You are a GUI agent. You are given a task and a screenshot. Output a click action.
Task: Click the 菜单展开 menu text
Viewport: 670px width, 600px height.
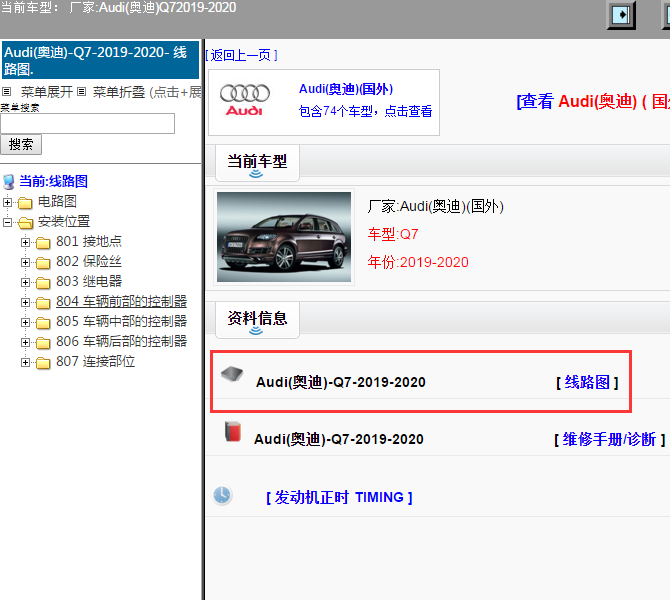47,92
